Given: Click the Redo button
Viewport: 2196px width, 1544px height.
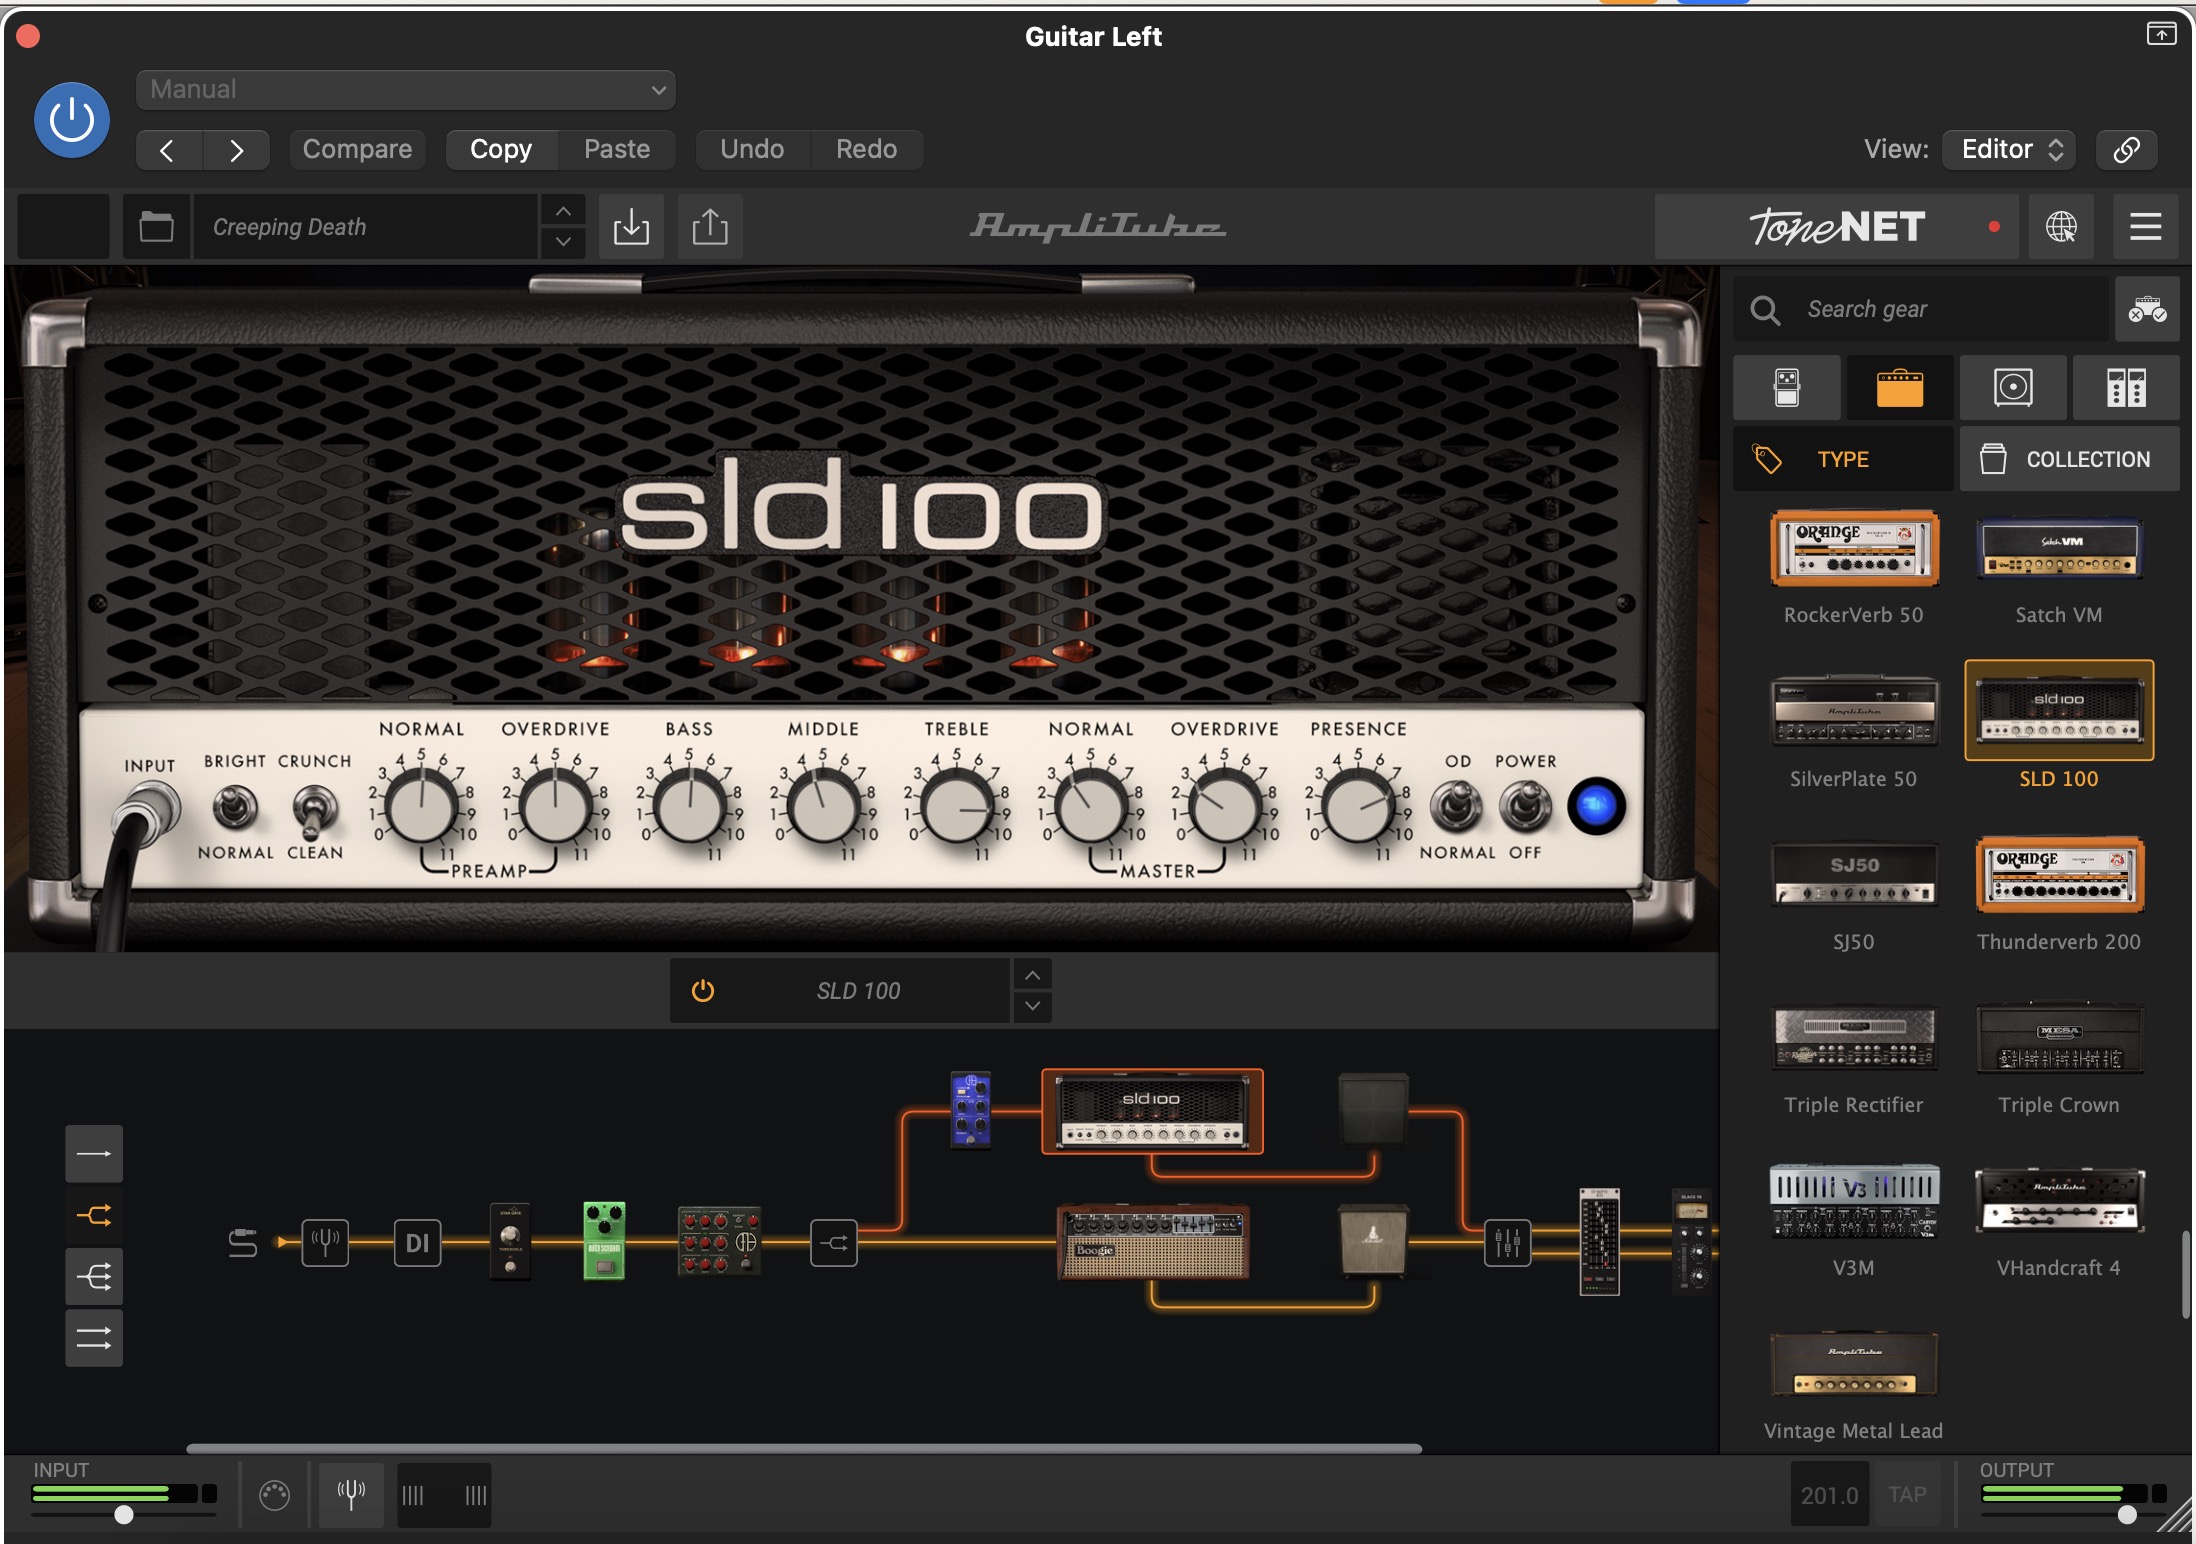Looking at the screenshot, I should coord(866,149).
